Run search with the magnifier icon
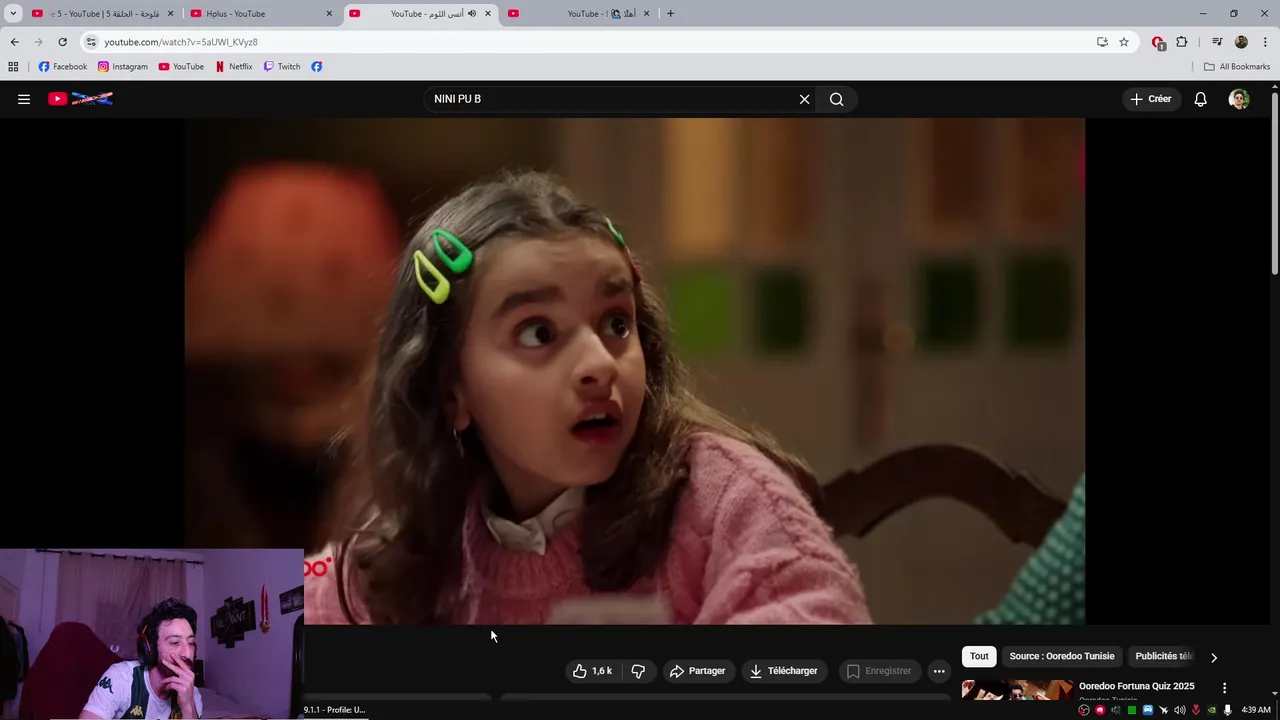The image size is (1280, 720). click(837, 99)
